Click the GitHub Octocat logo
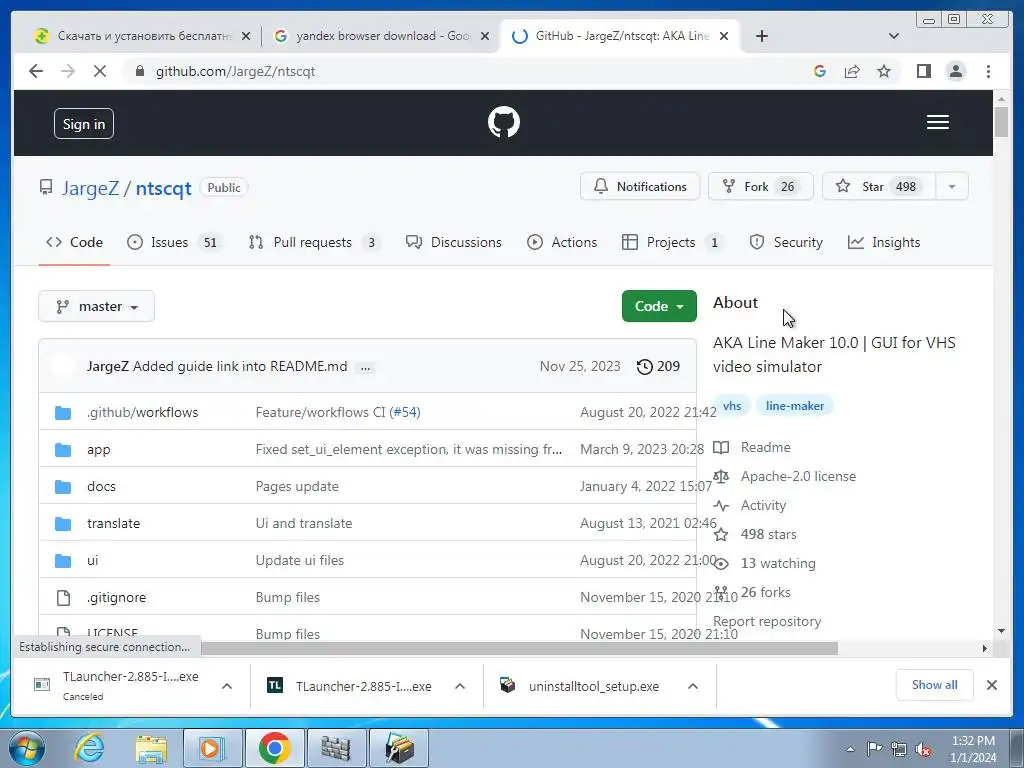1024x768 pixels. 504,122
